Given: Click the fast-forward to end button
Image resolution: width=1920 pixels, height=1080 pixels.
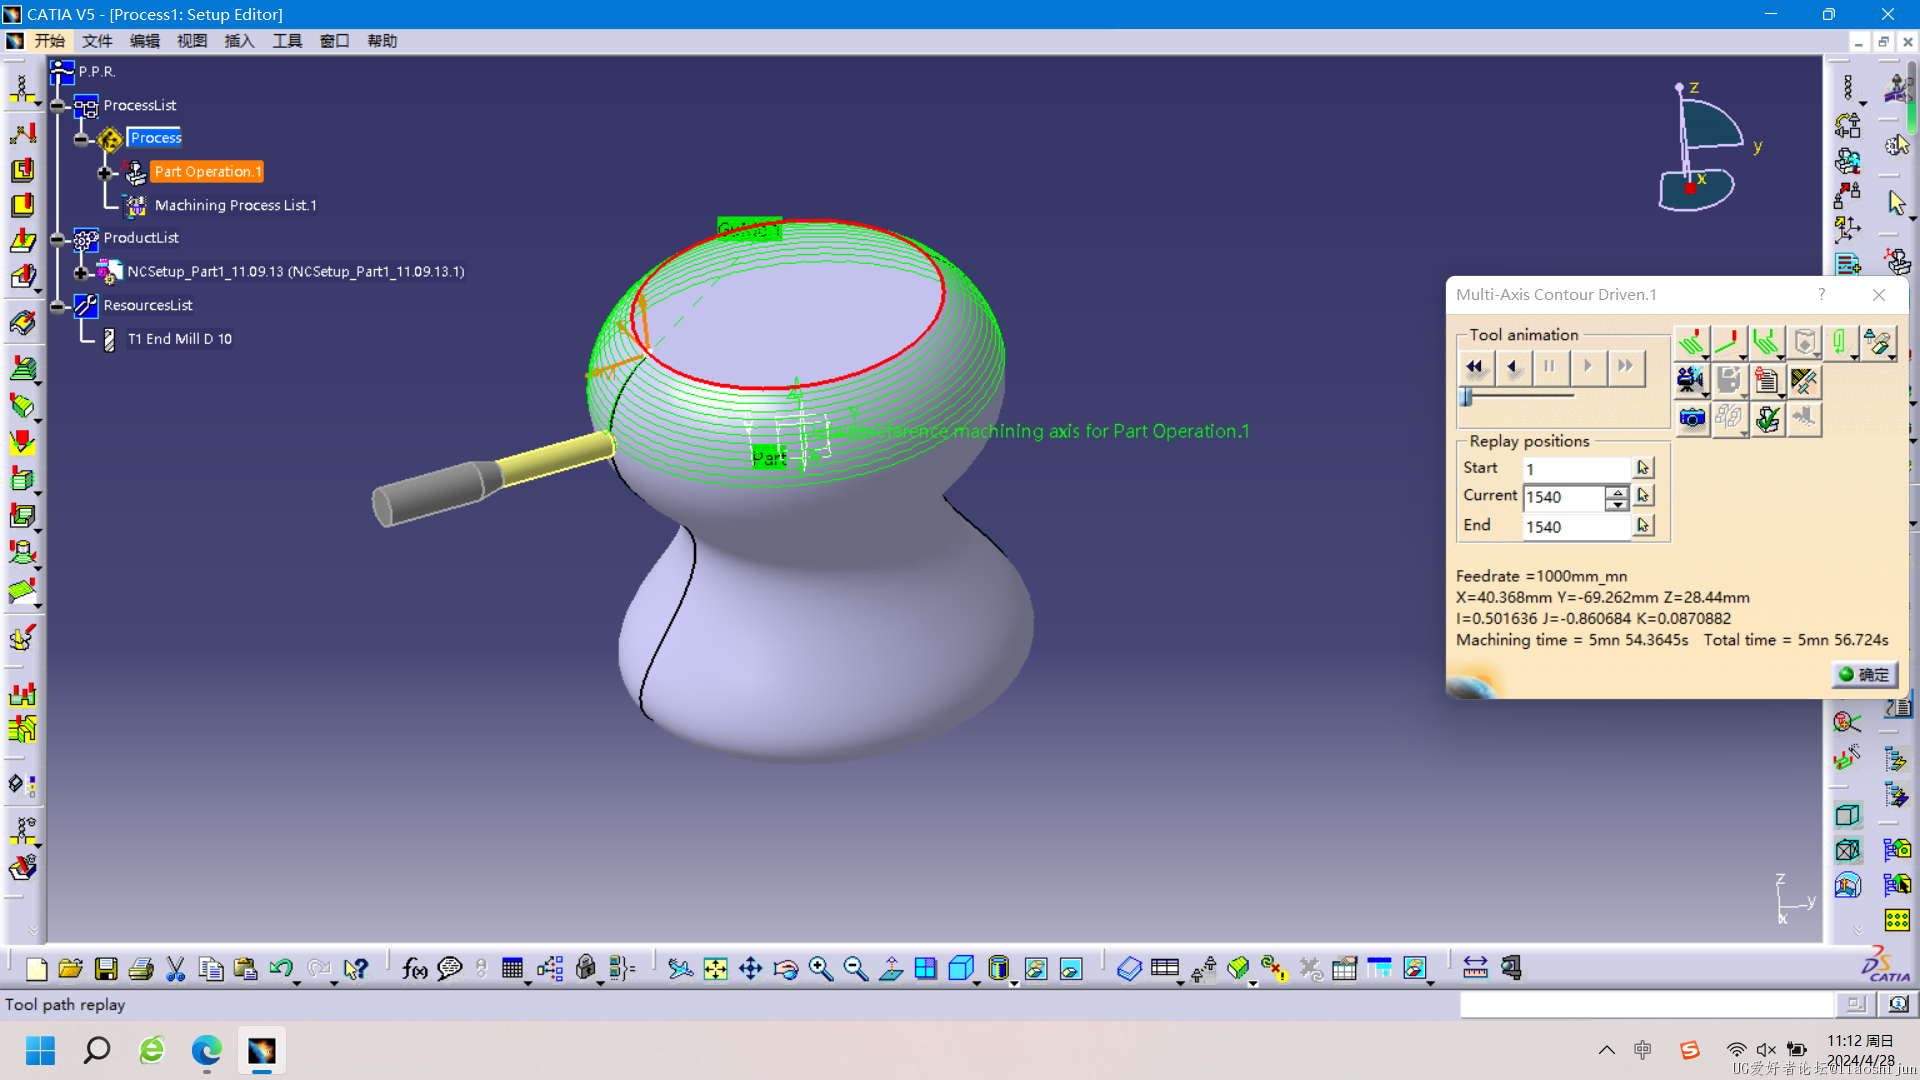Looking at the screenshot, I should pyautogui.click(x=1625, y=367).
